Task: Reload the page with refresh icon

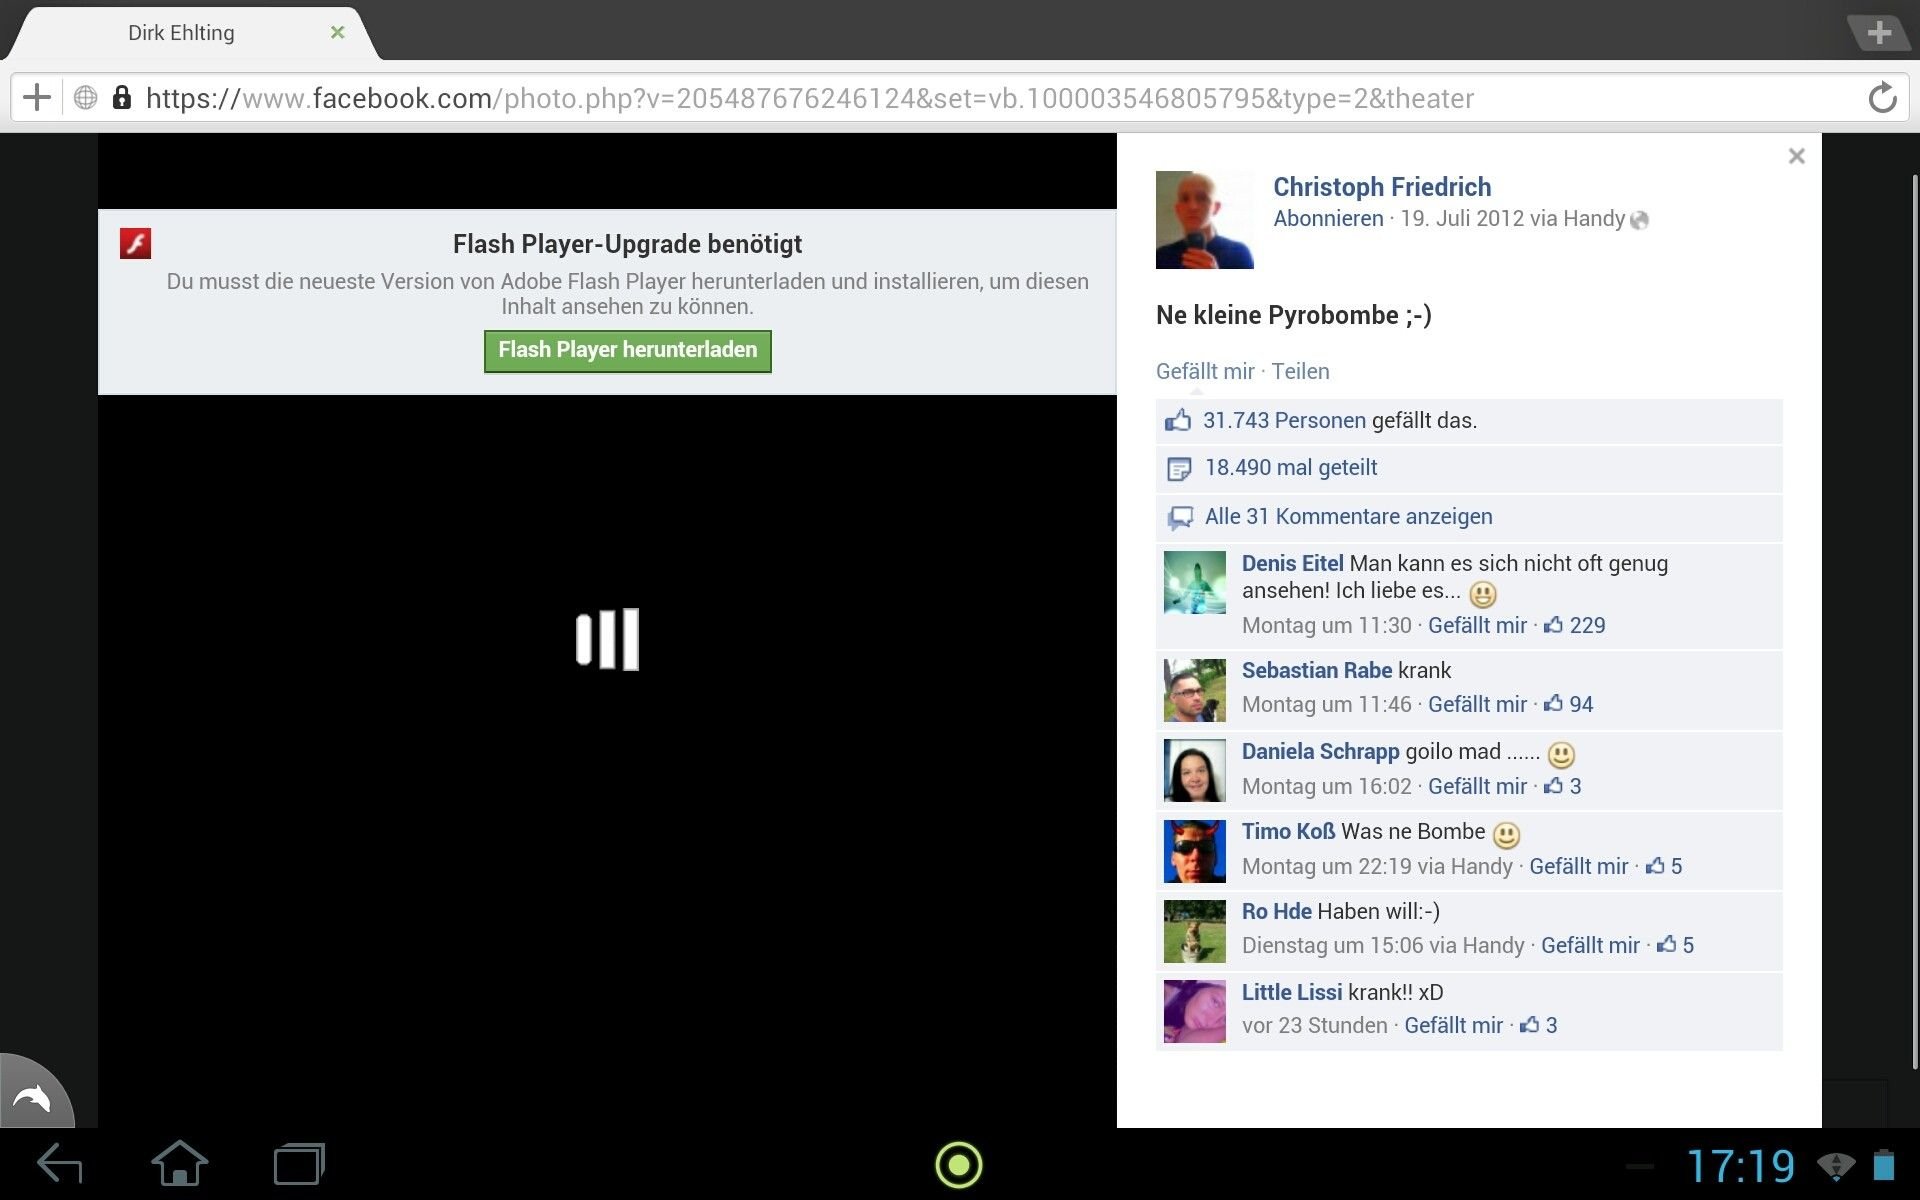Action: 1882,97
